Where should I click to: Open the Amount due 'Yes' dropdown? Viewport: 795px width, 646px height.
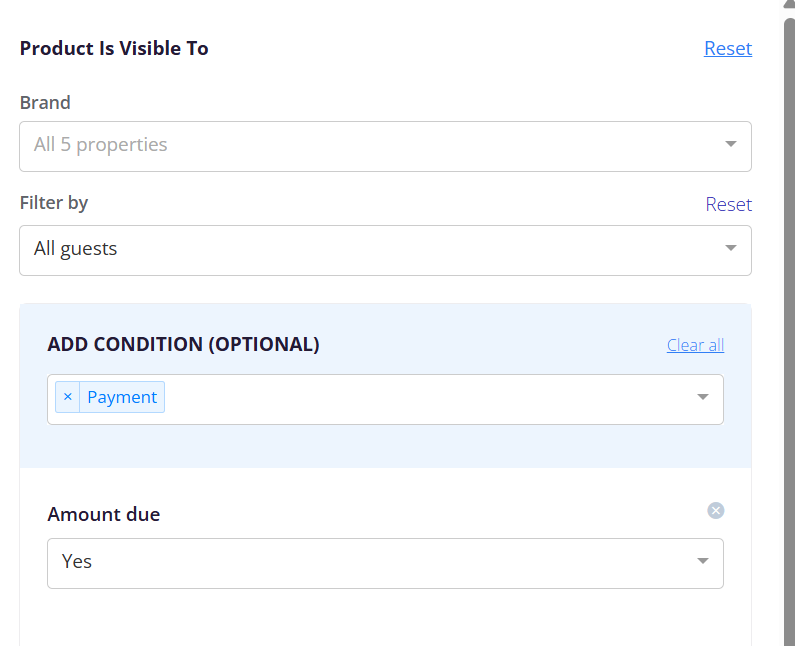pyautogui.click(x=385, y=563)
